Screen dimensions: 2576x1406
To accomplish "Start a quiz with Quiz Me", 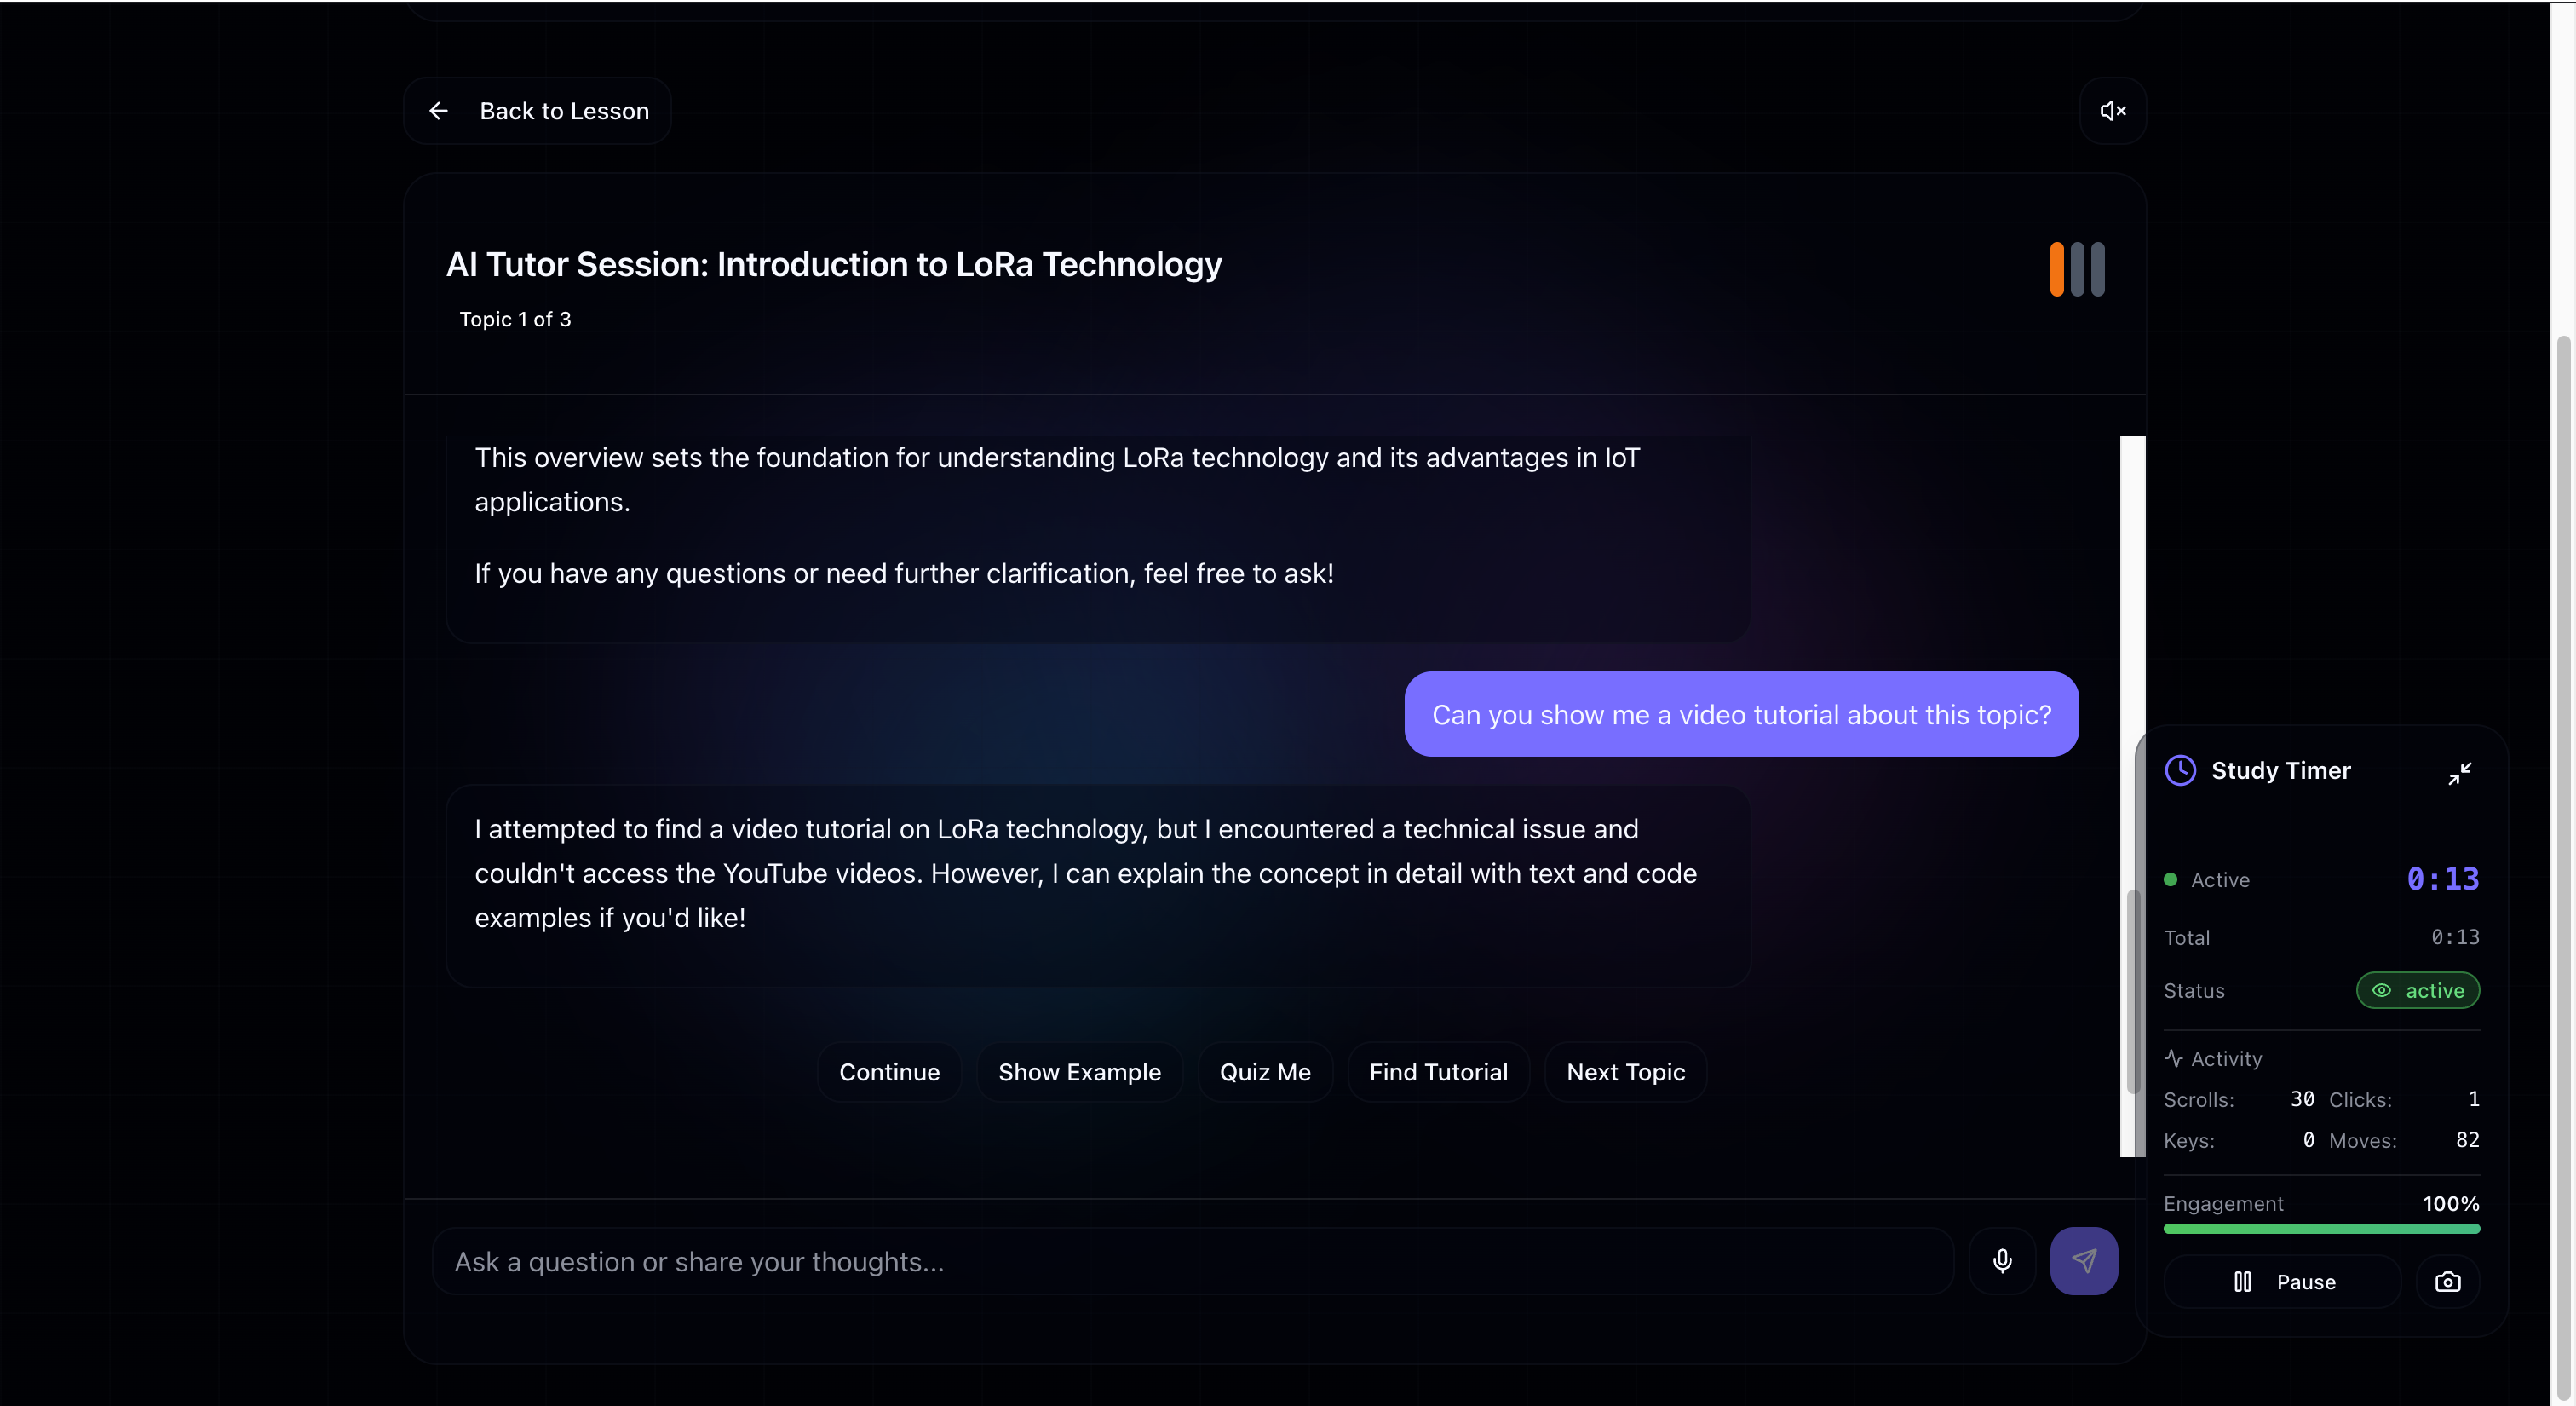I will (x=1264, y=1071).
